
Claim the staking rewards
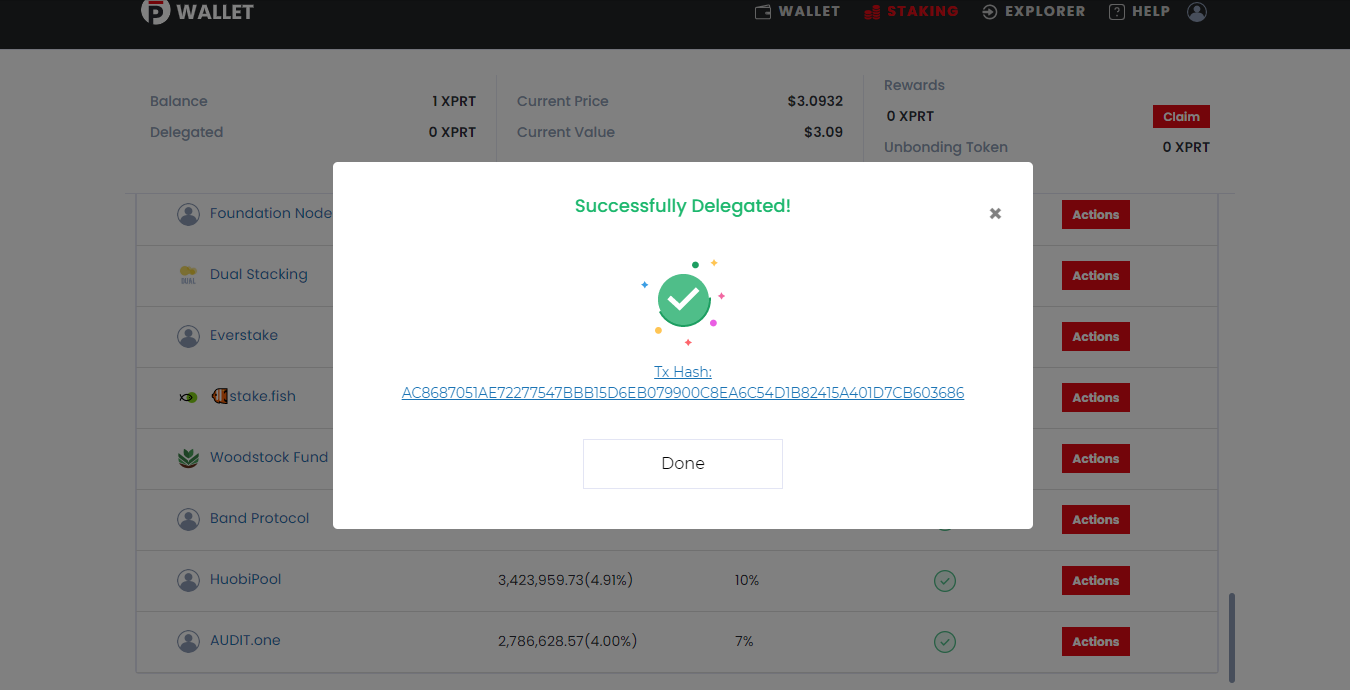1181,117
